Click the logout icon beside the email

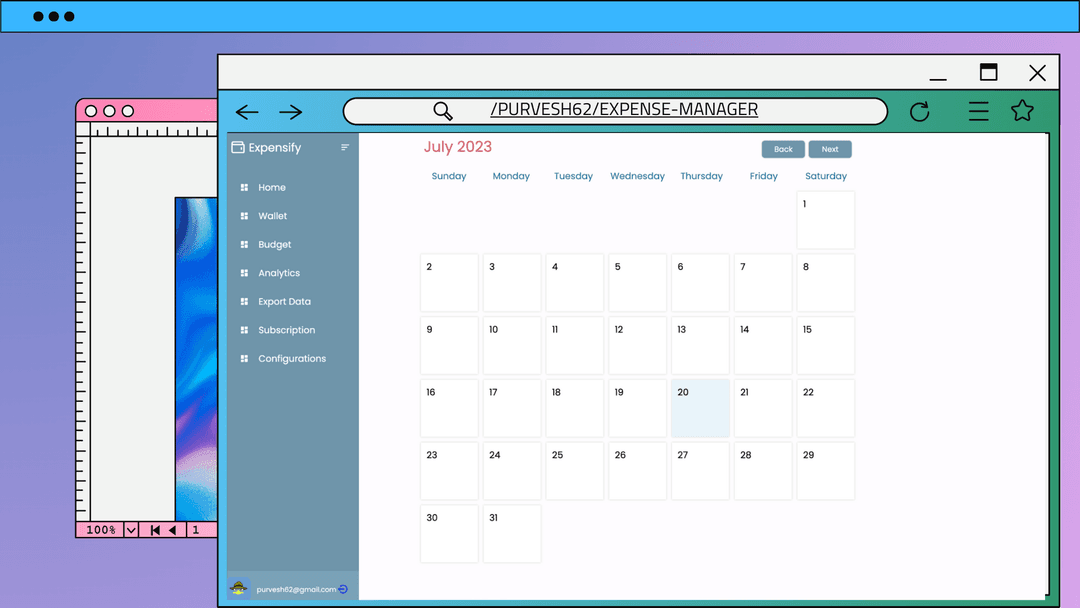(x=343, y=589)
